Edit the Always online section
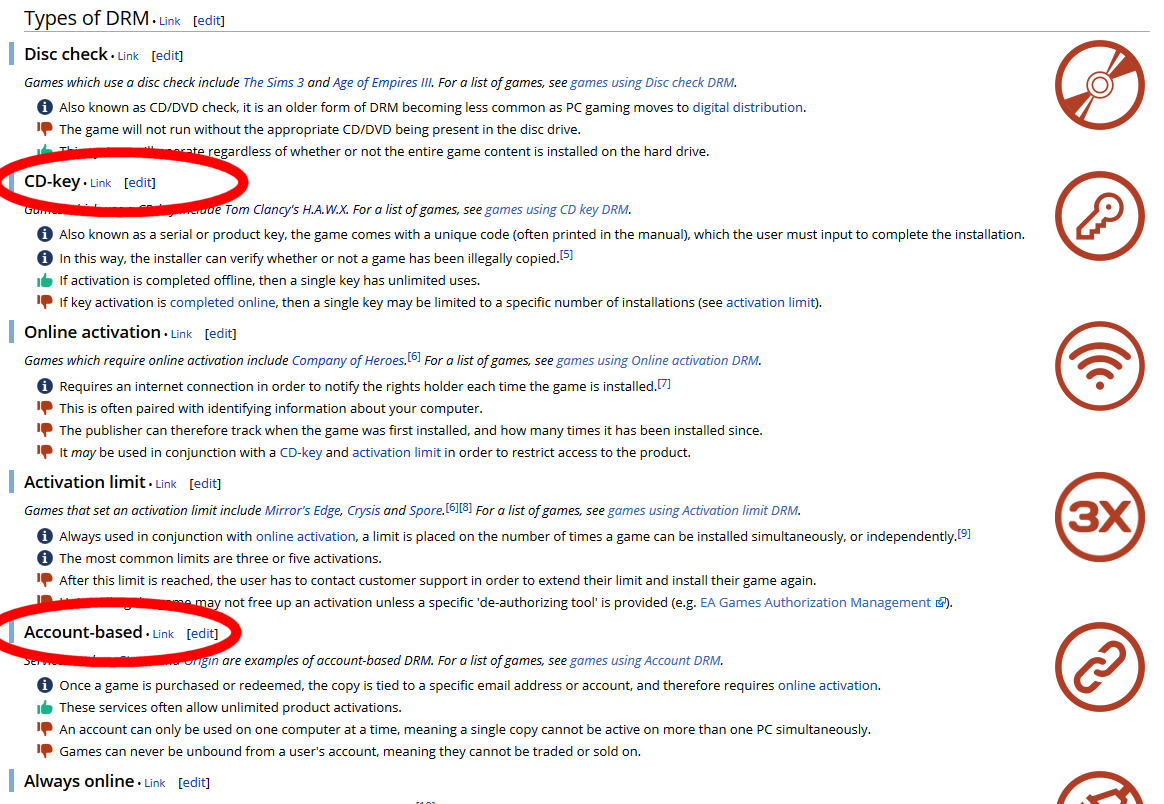Screen dimensions: 1164x804 (x=194, y=783)
